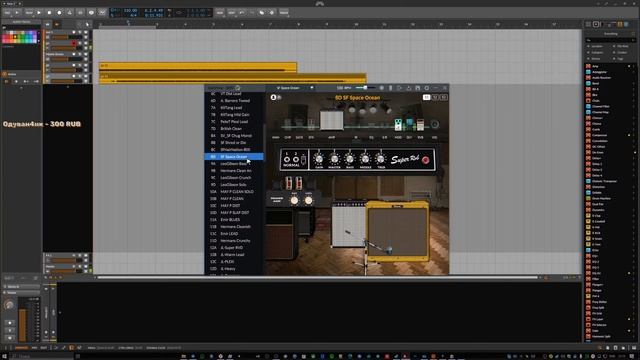Toggle the CMP block label

pyautogui.click(x=288, y=138)
